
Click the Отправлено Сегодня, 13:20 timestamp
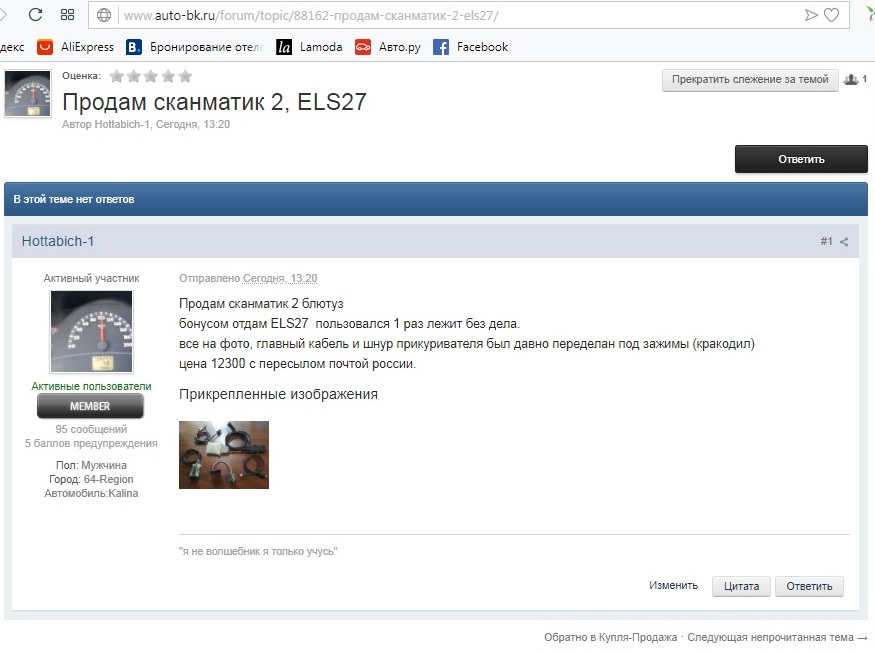click(x=248, y=278)
